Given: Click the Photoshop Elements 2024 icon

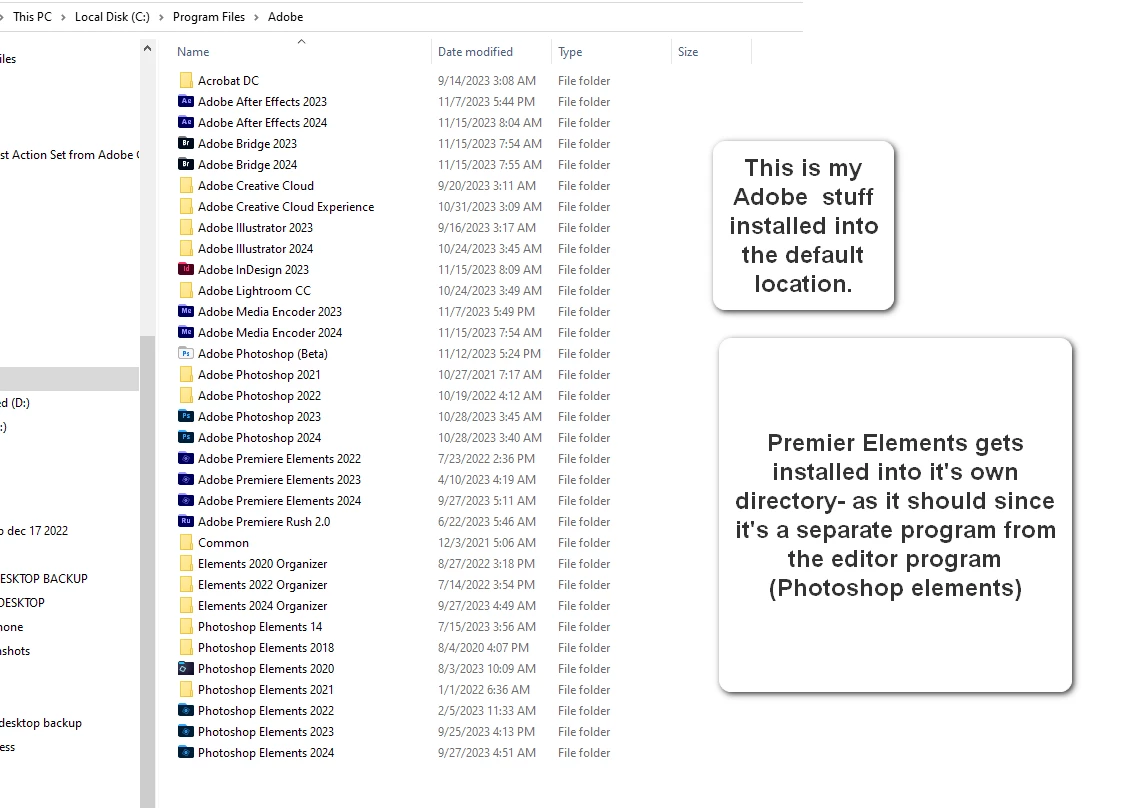Looking at the screenshot, I should 186,752.
